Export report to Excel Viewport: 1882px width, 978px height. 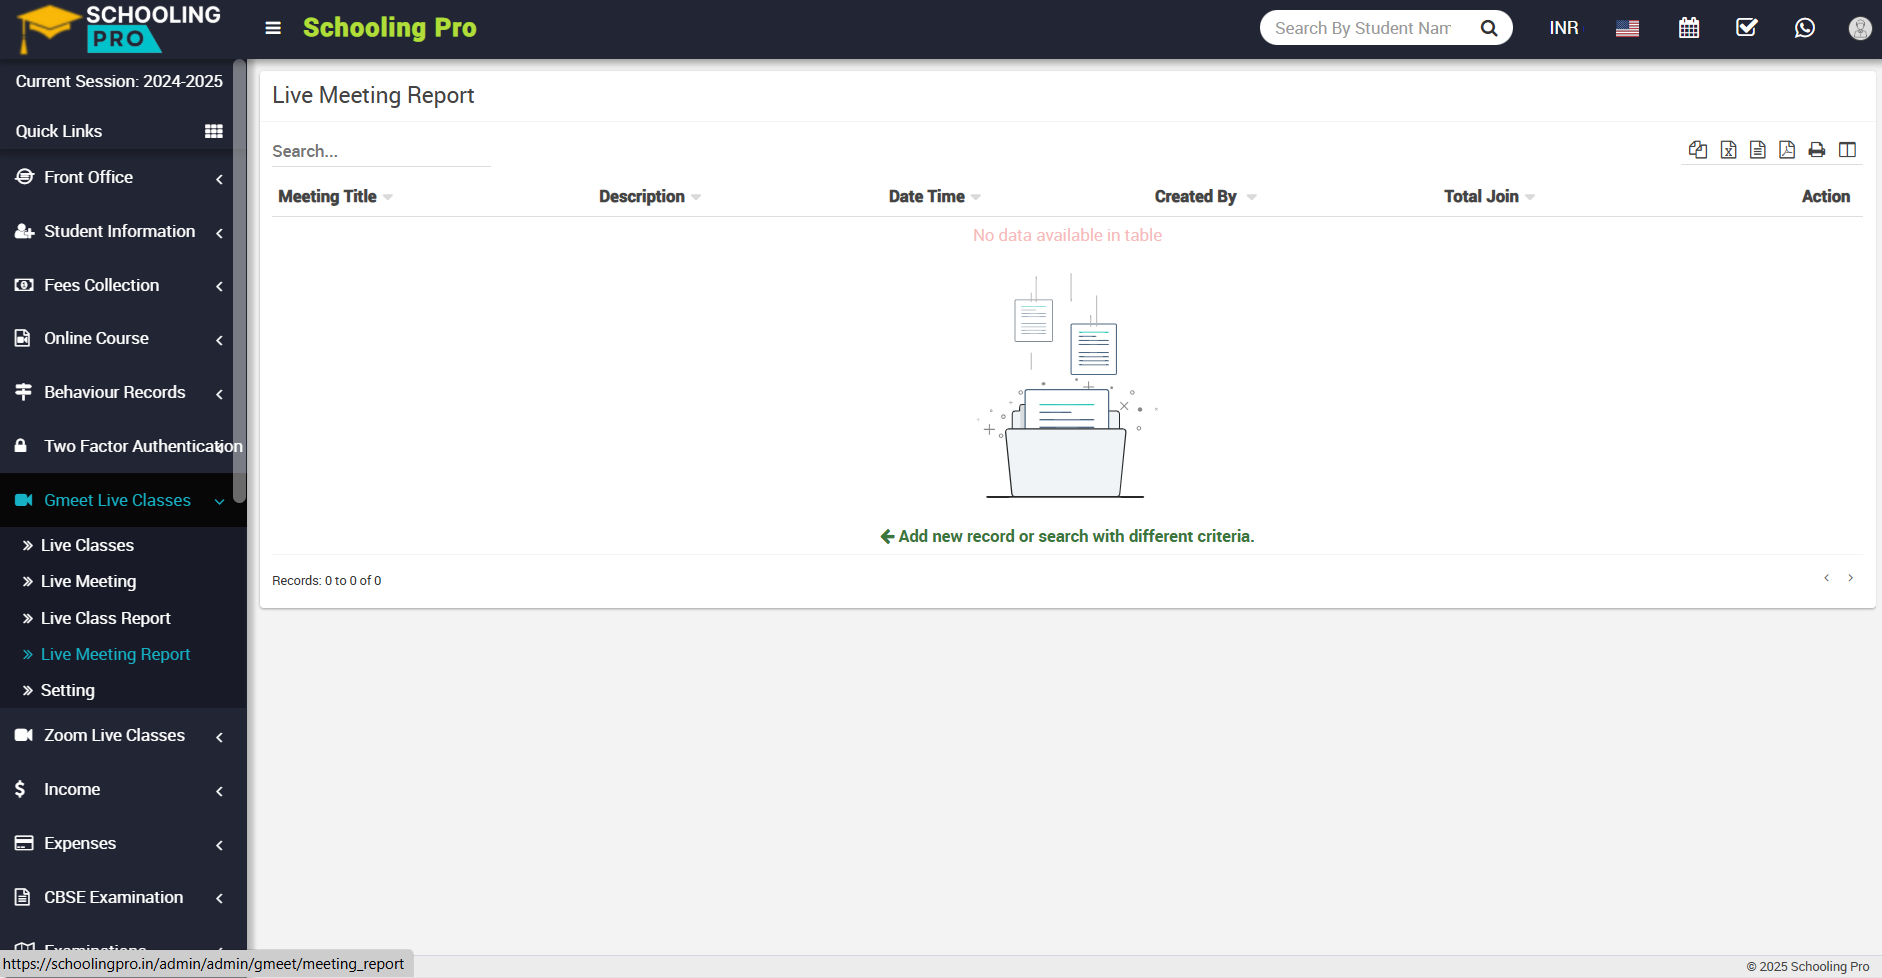pos(1728,150)
